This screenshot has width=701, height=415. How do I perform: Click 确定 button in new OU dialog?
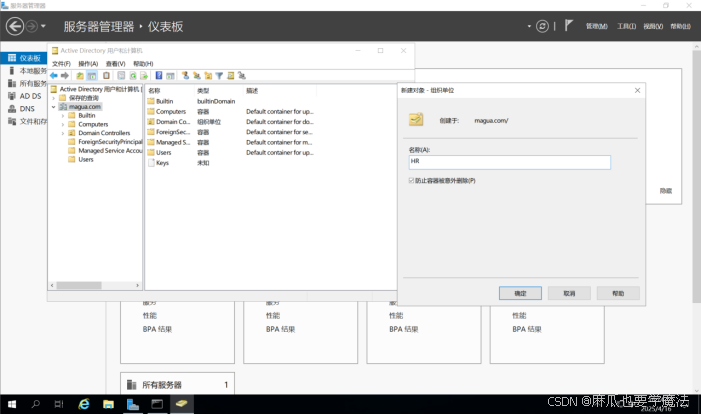tap(520, 293)
